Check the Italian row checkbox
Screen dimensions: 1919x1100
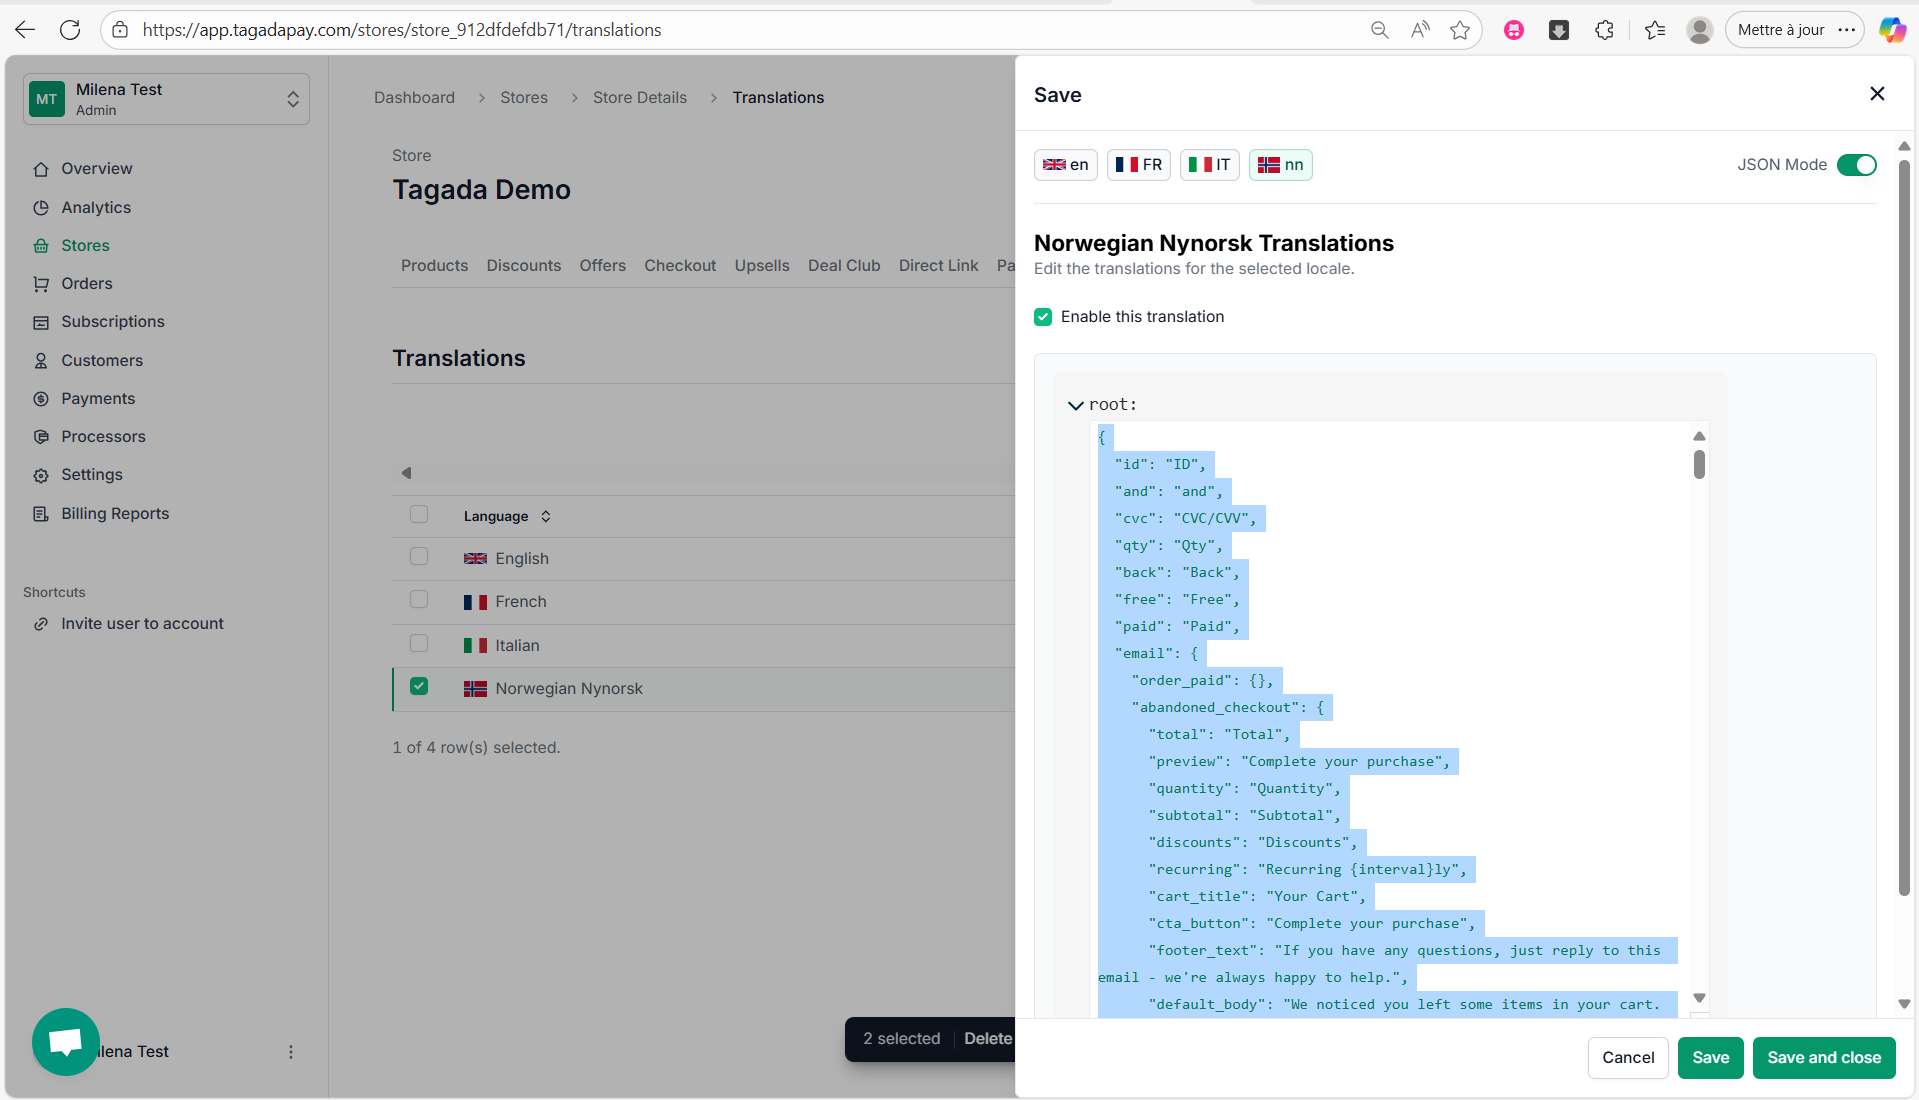pyautogui.click(x=419, y=644)
